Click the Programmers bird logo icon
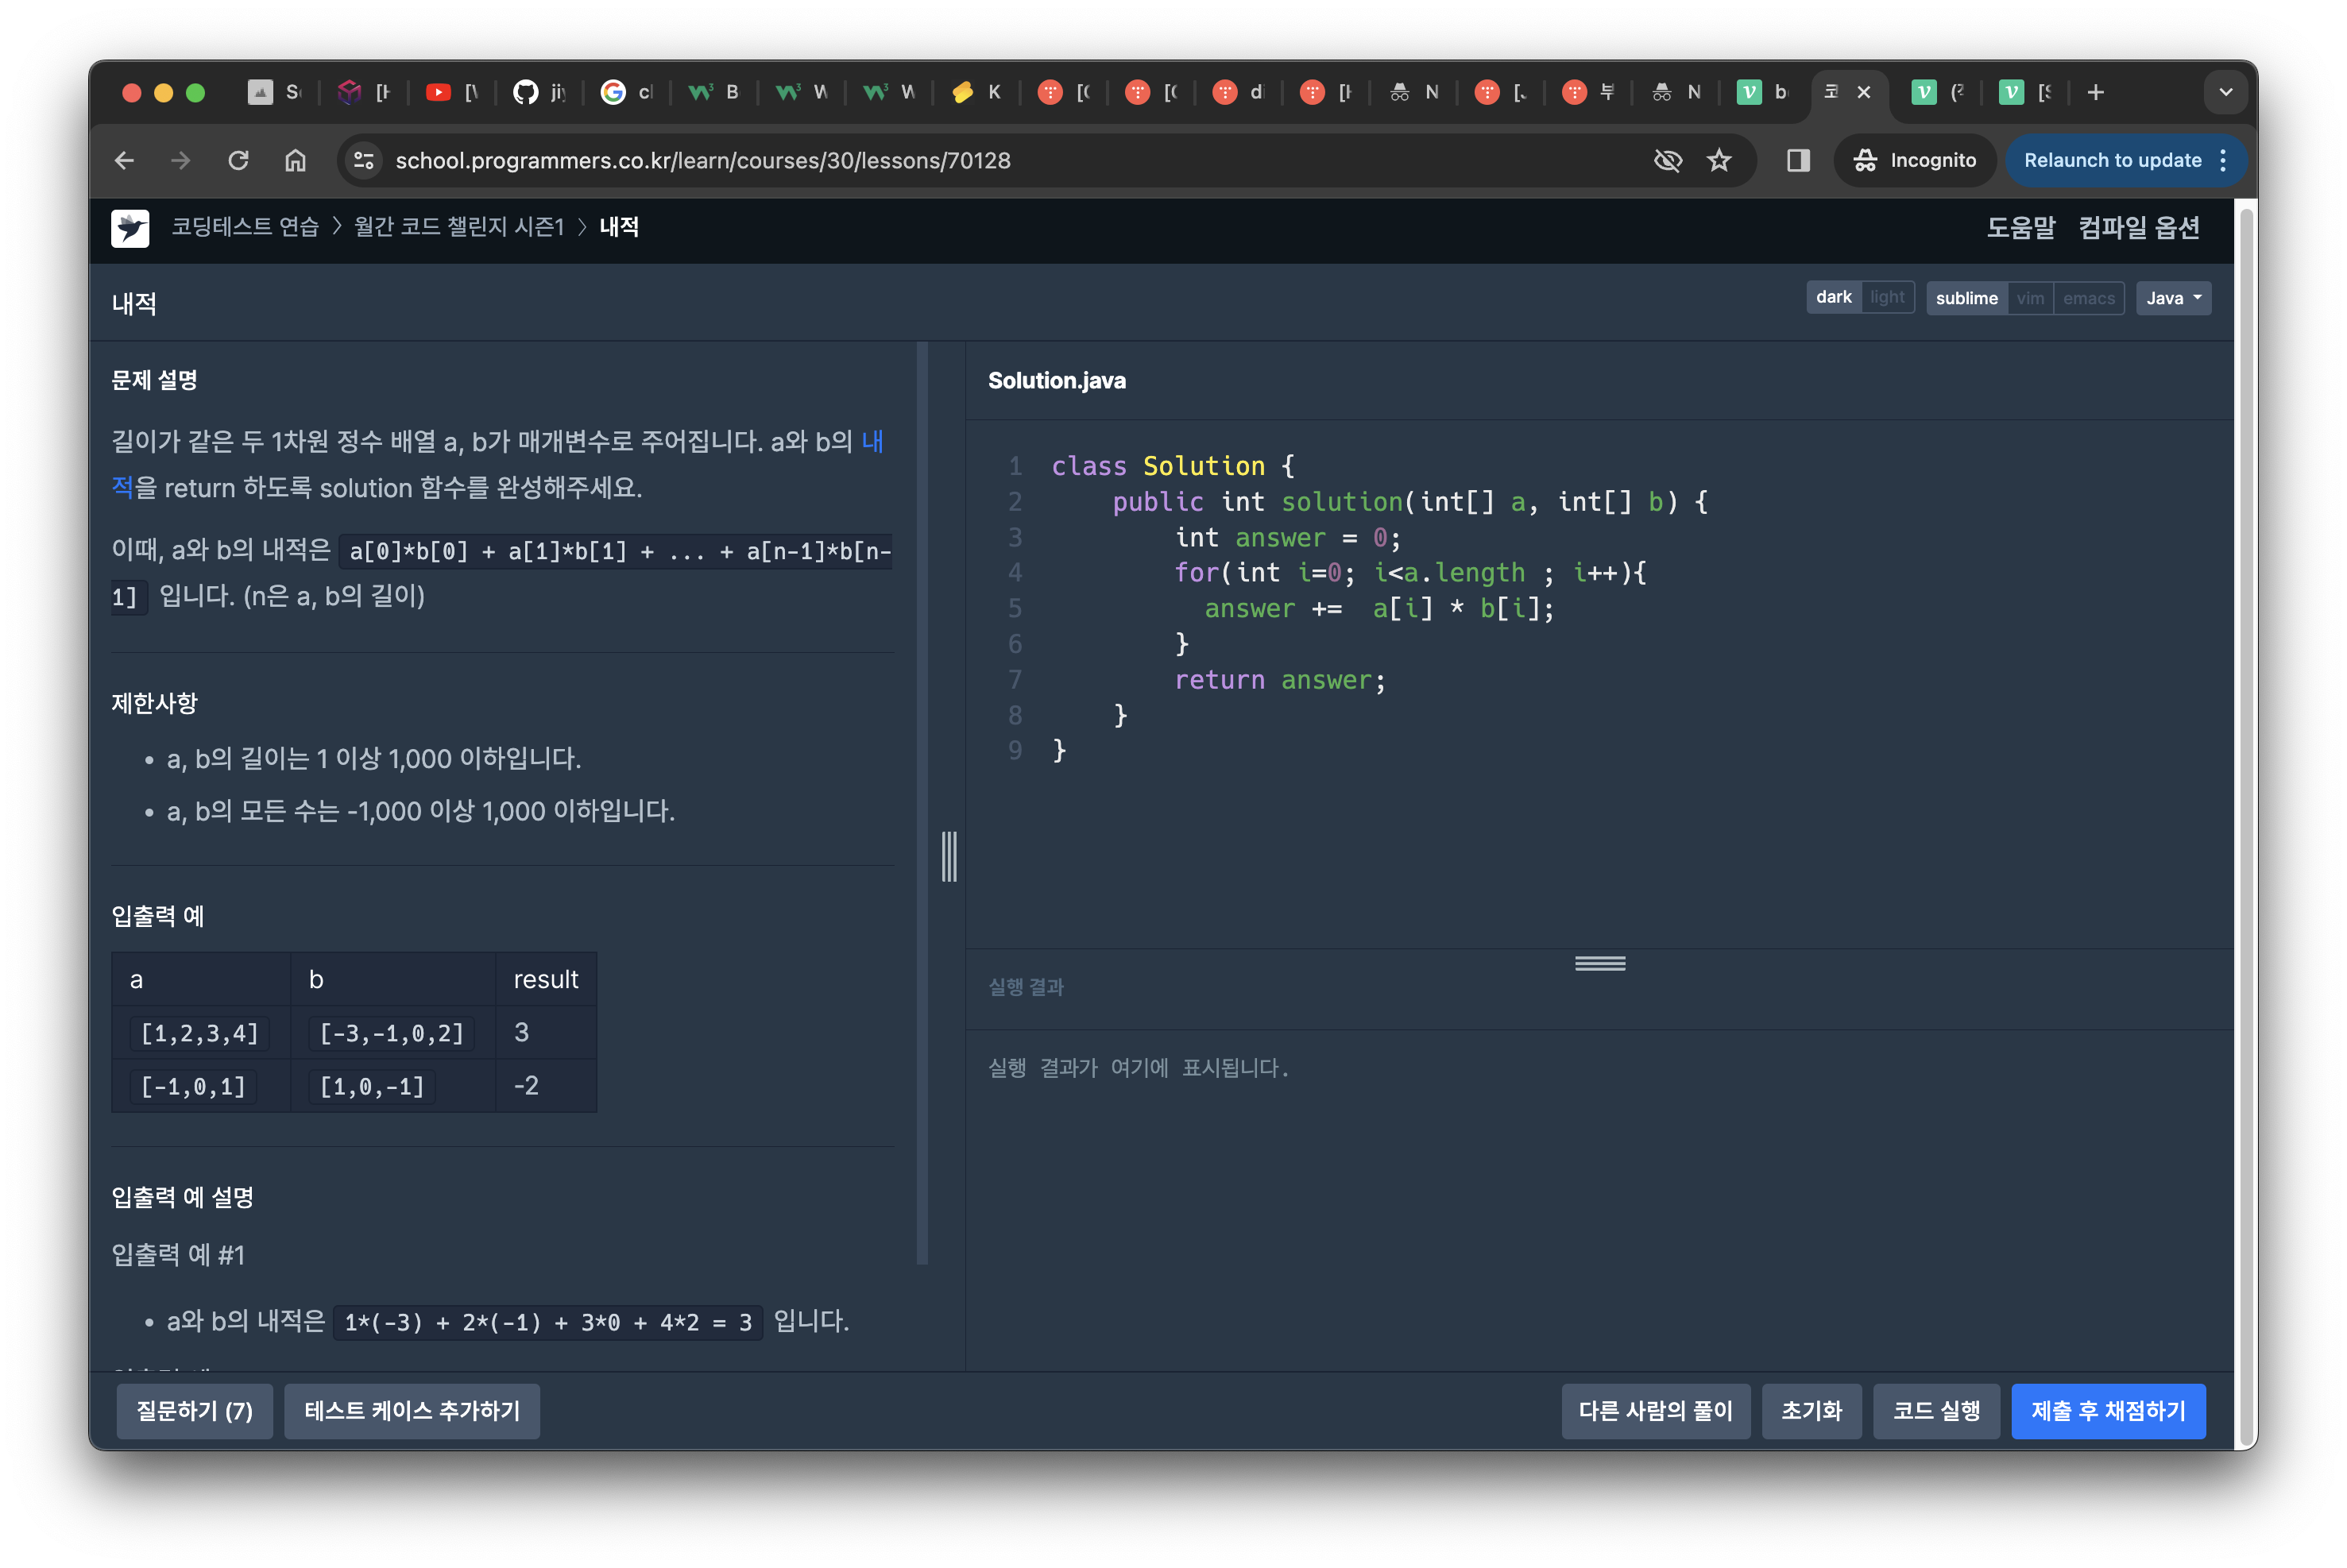 tap(130, 228)
